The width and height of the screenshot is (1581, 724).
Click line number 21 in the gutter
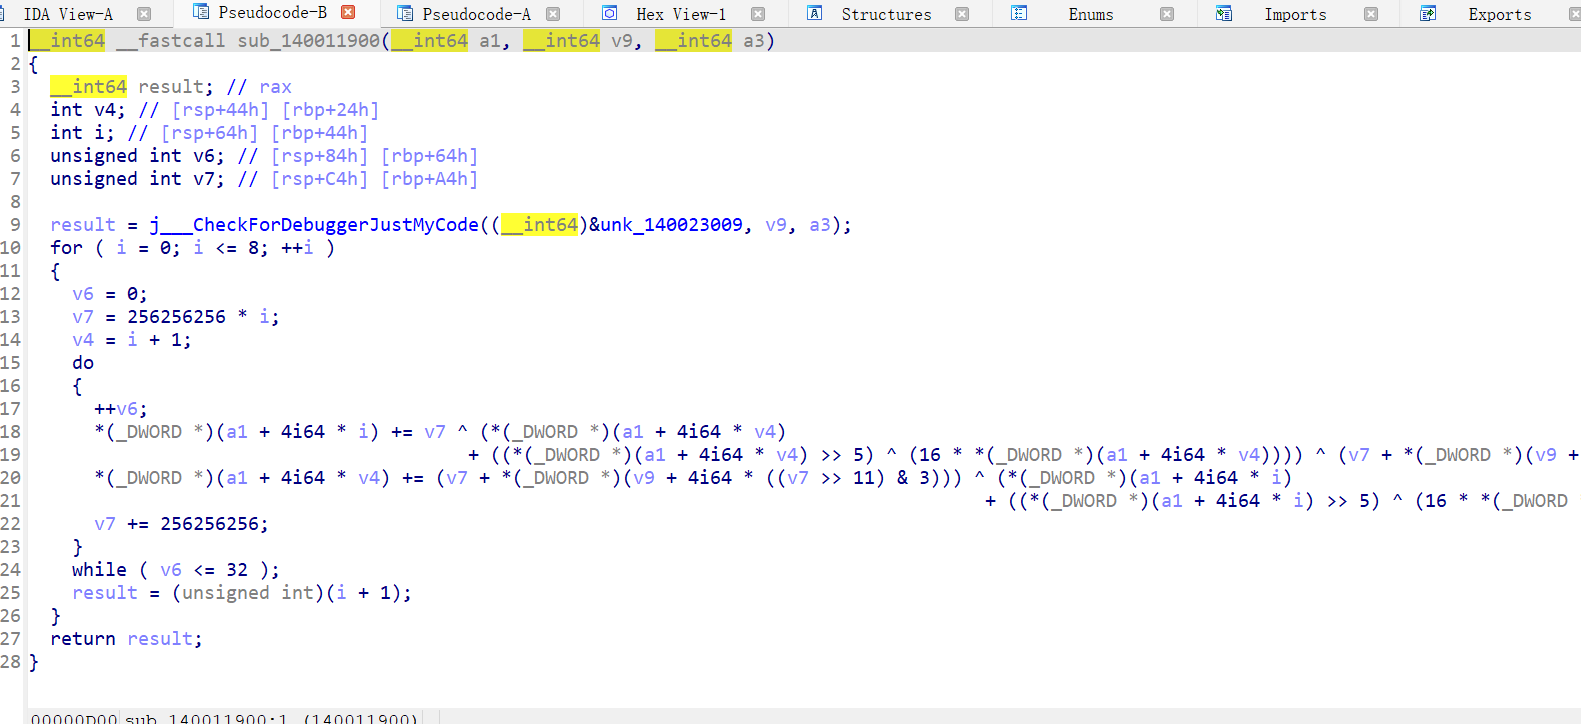[10, 500]
